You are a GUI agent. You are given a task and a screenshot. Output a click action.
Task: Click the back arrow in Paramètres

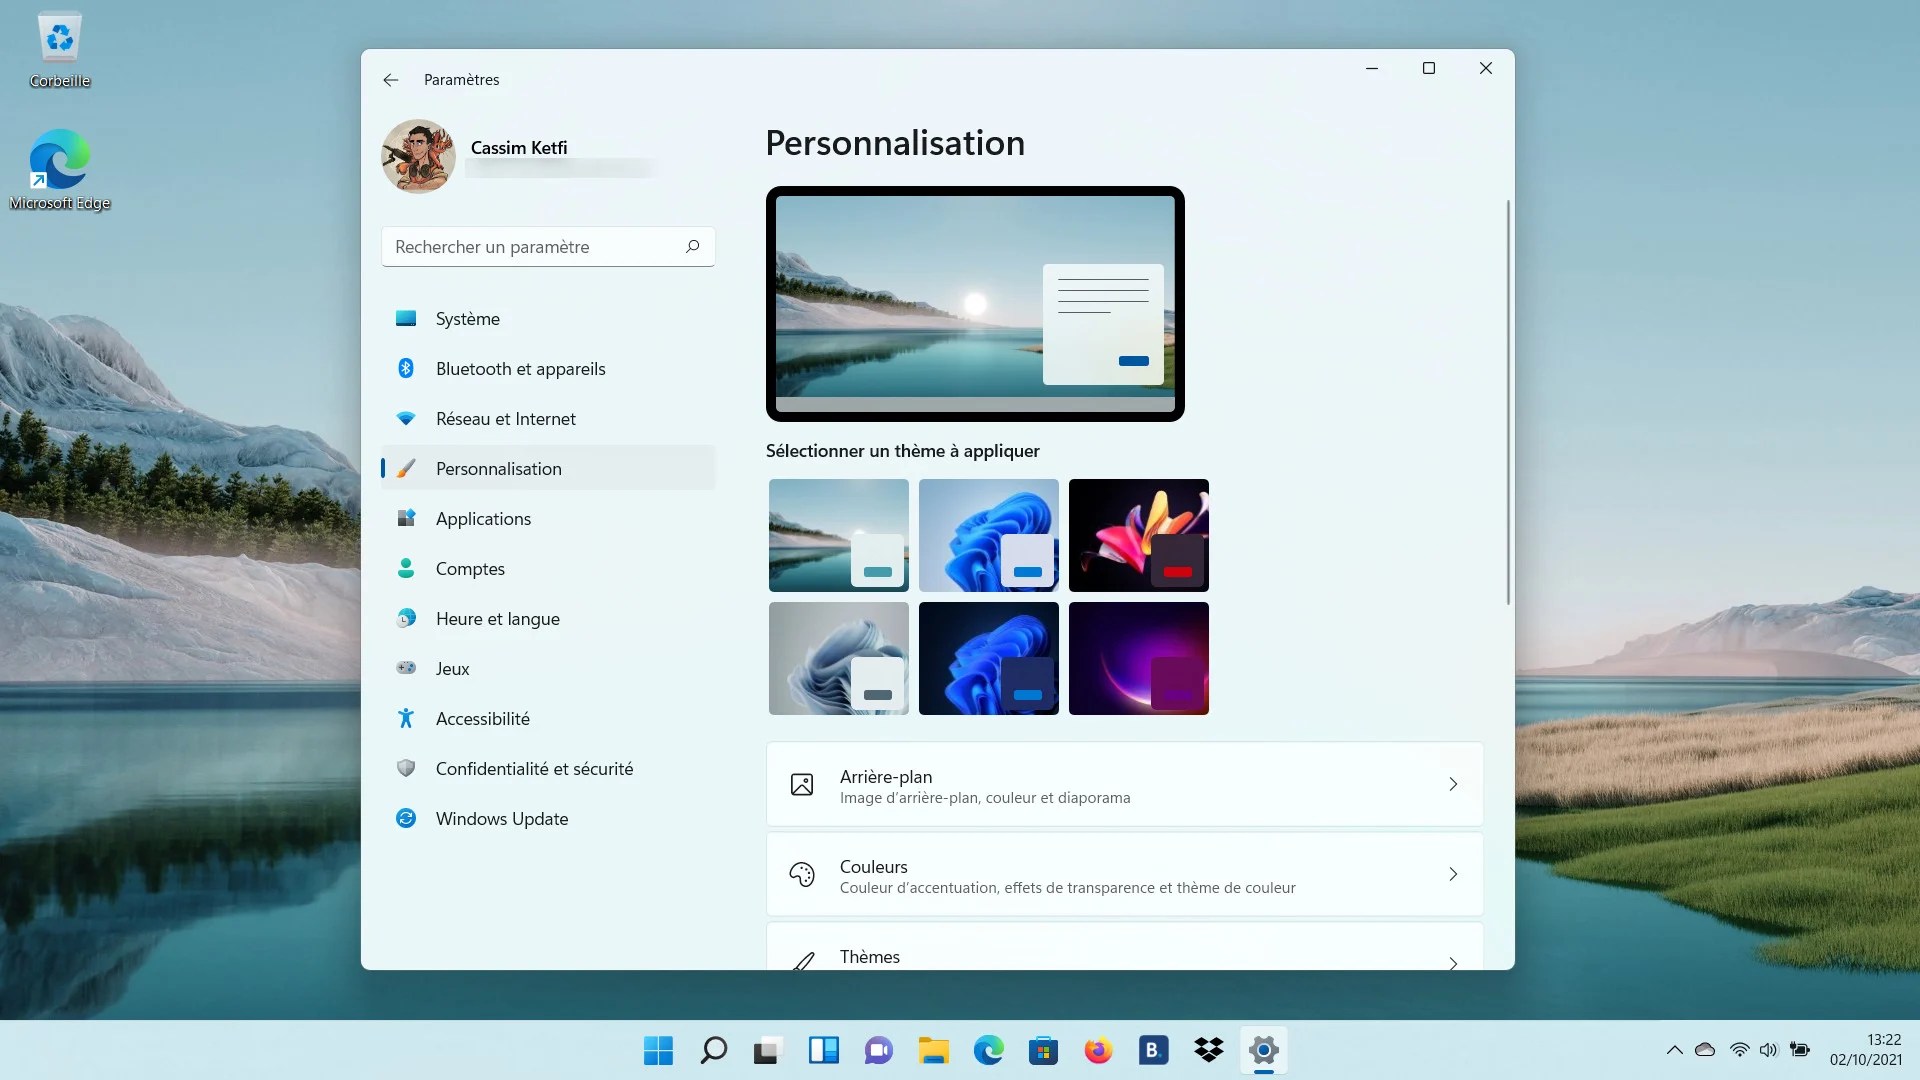coord(390,80)
